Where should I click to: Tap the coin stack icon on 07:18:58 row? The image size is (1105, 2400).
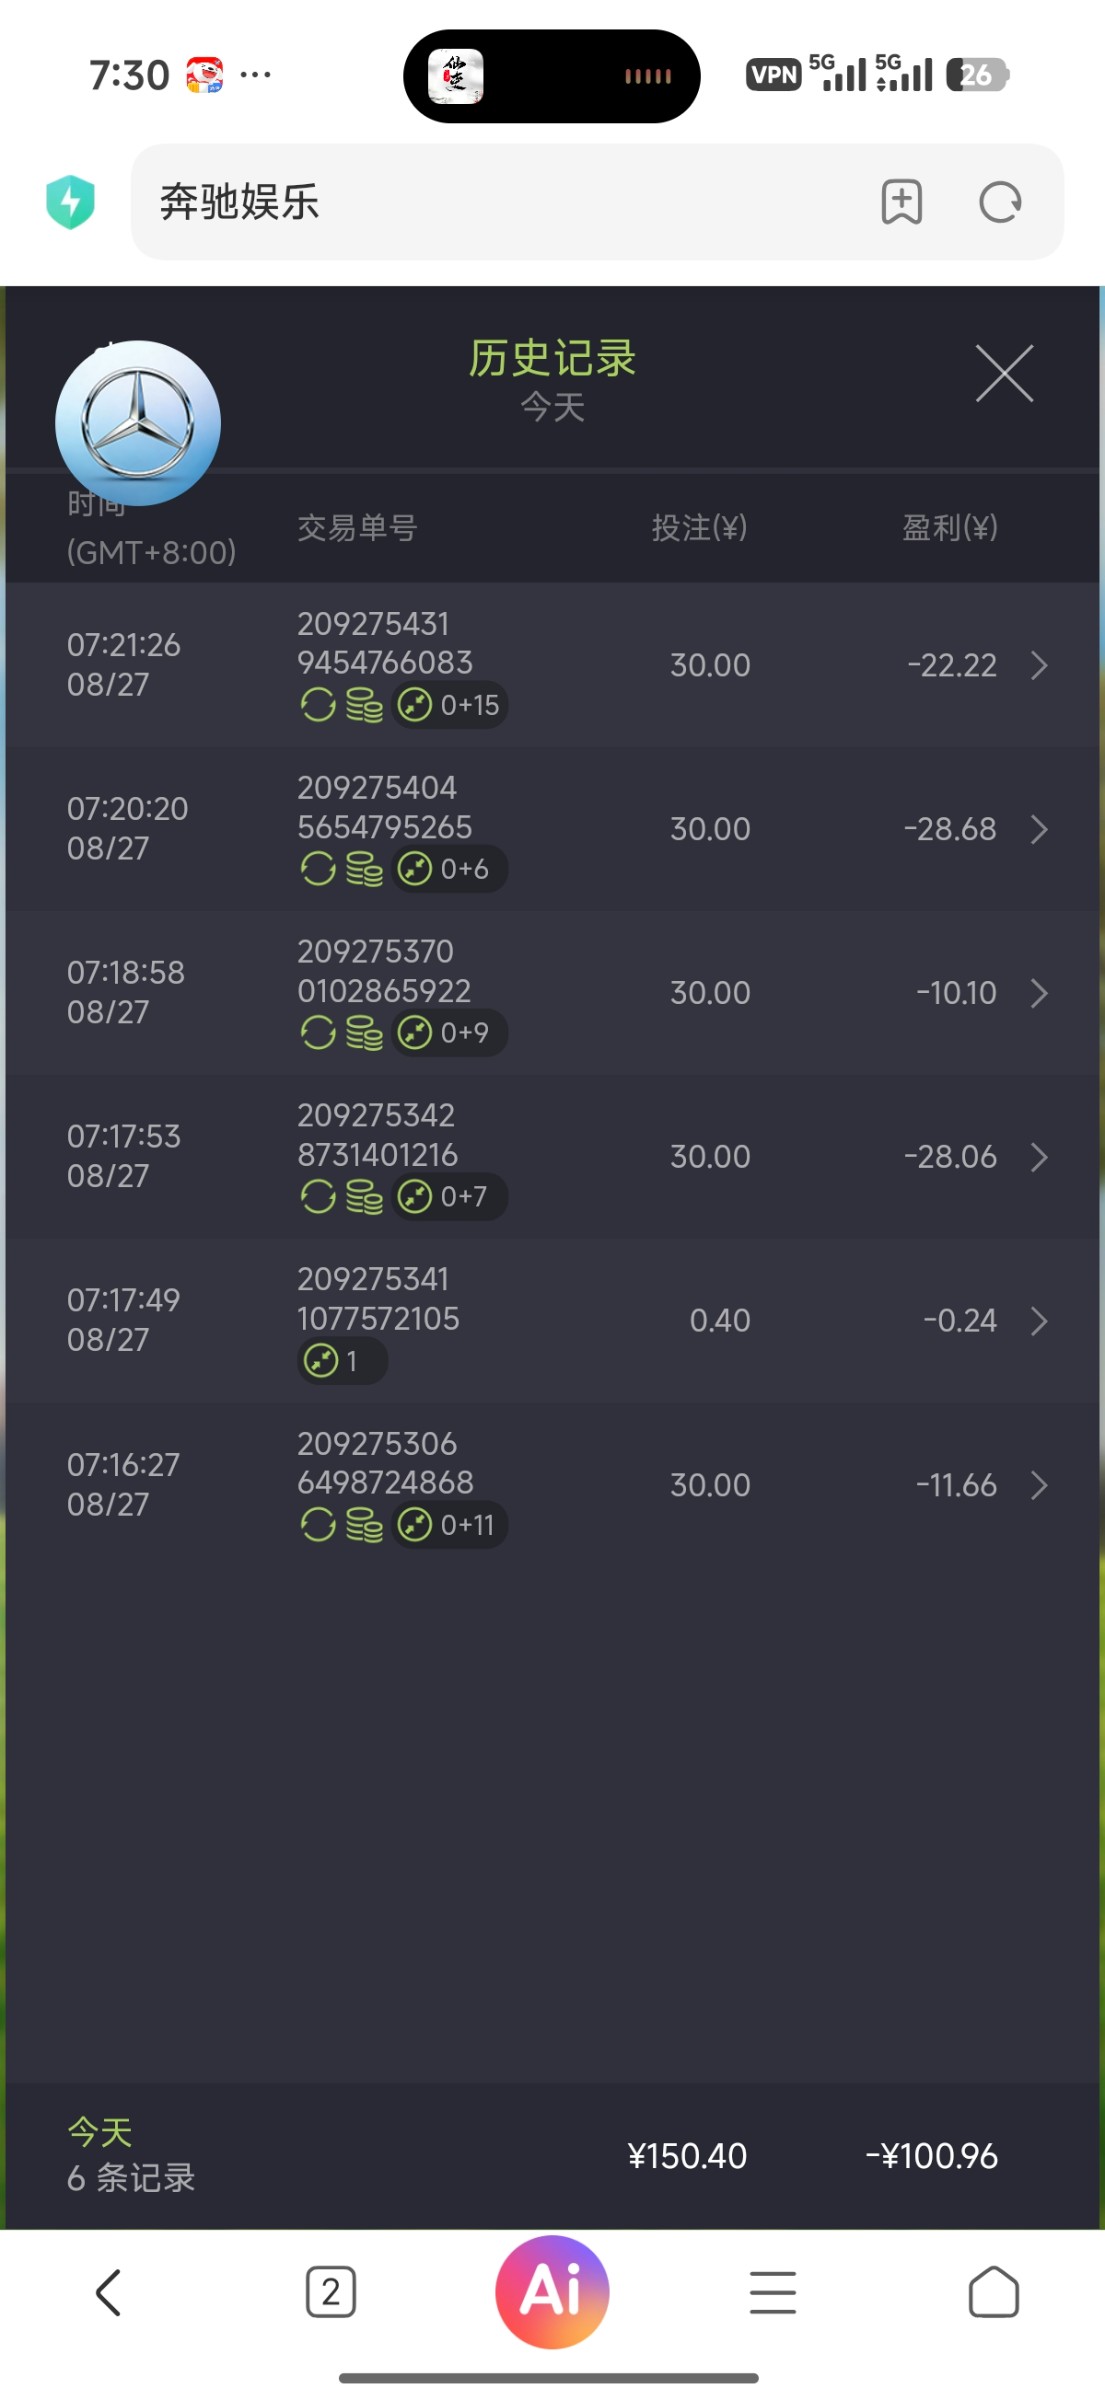[x=364, y=1033]
